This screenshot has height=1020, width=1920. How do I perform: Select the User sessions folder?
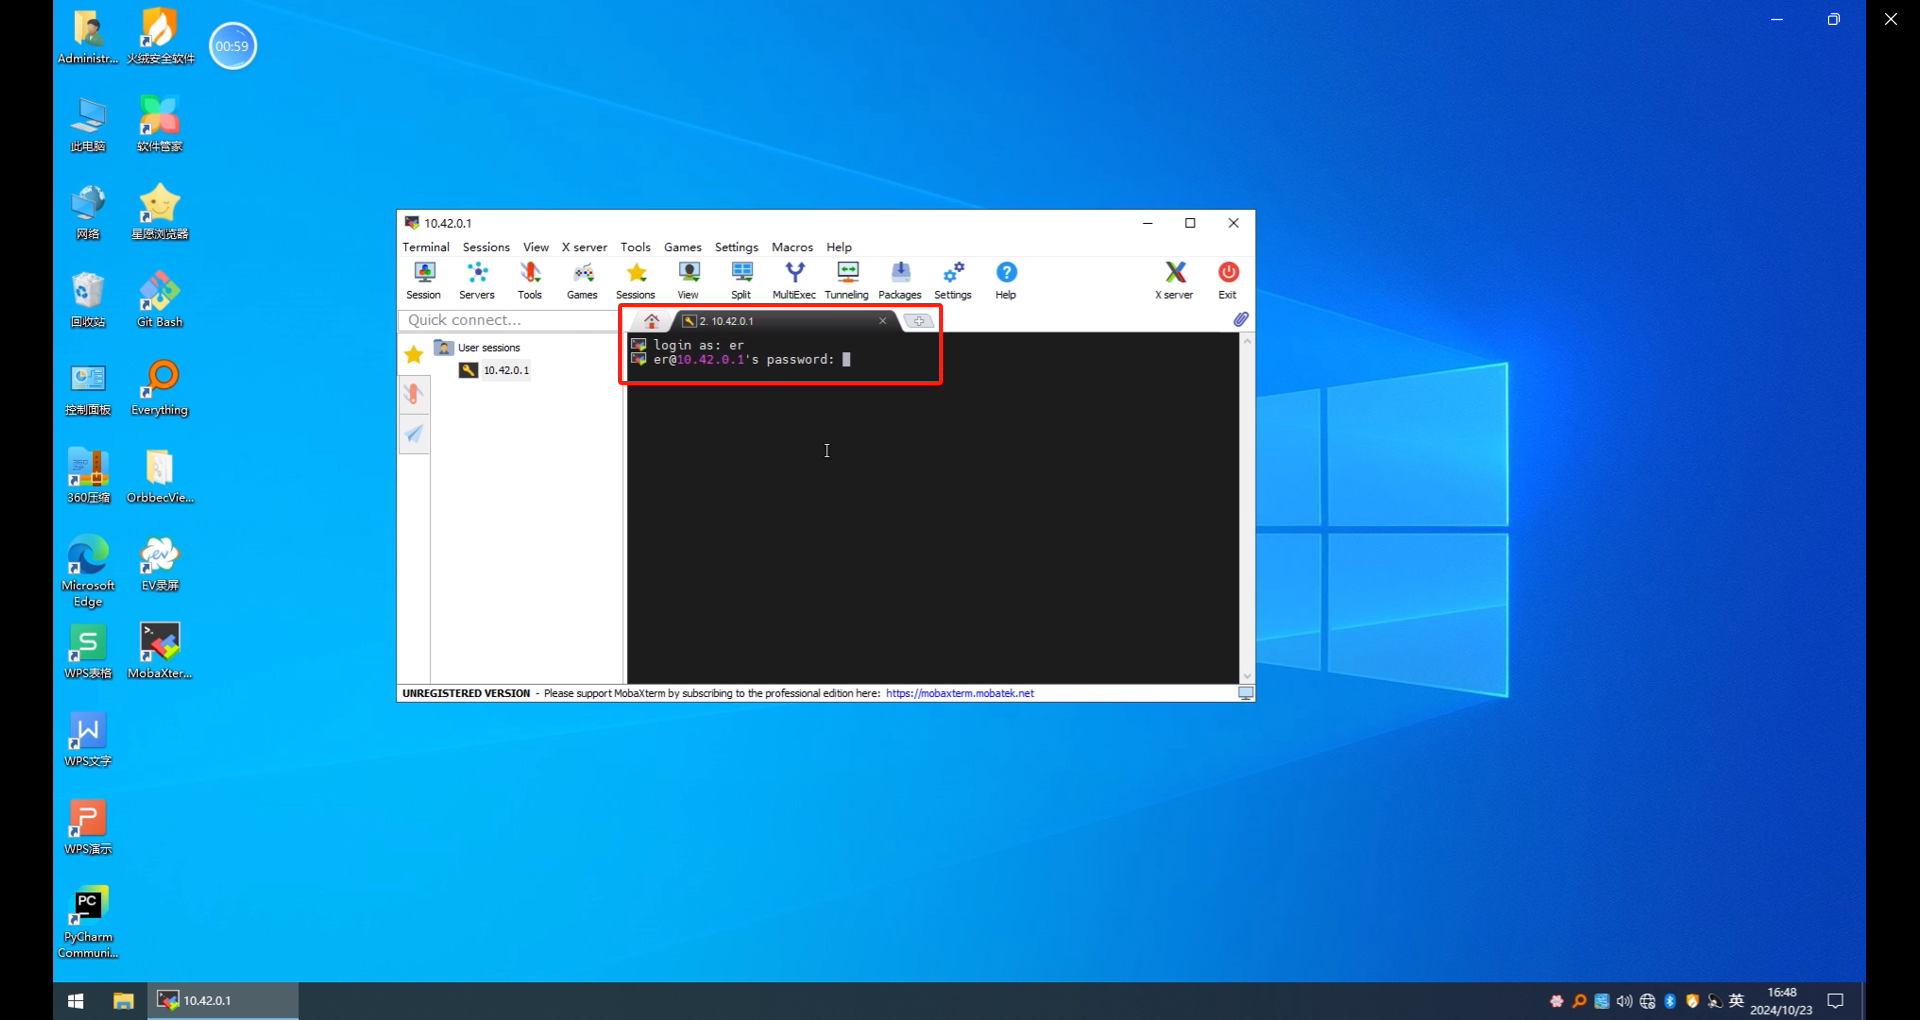coord(478,348)
